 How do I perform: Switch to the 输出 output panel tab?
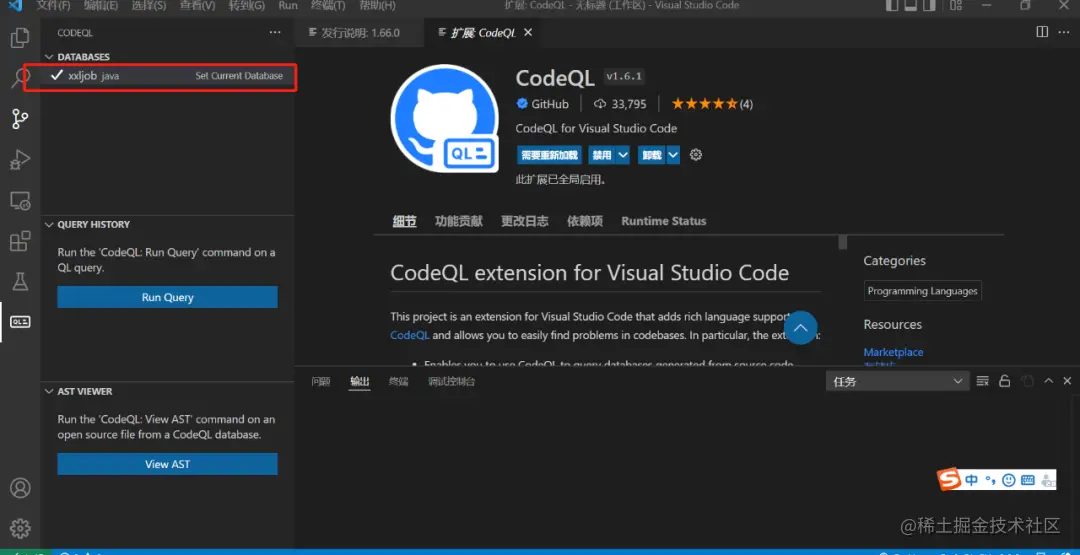coord(360,381)
